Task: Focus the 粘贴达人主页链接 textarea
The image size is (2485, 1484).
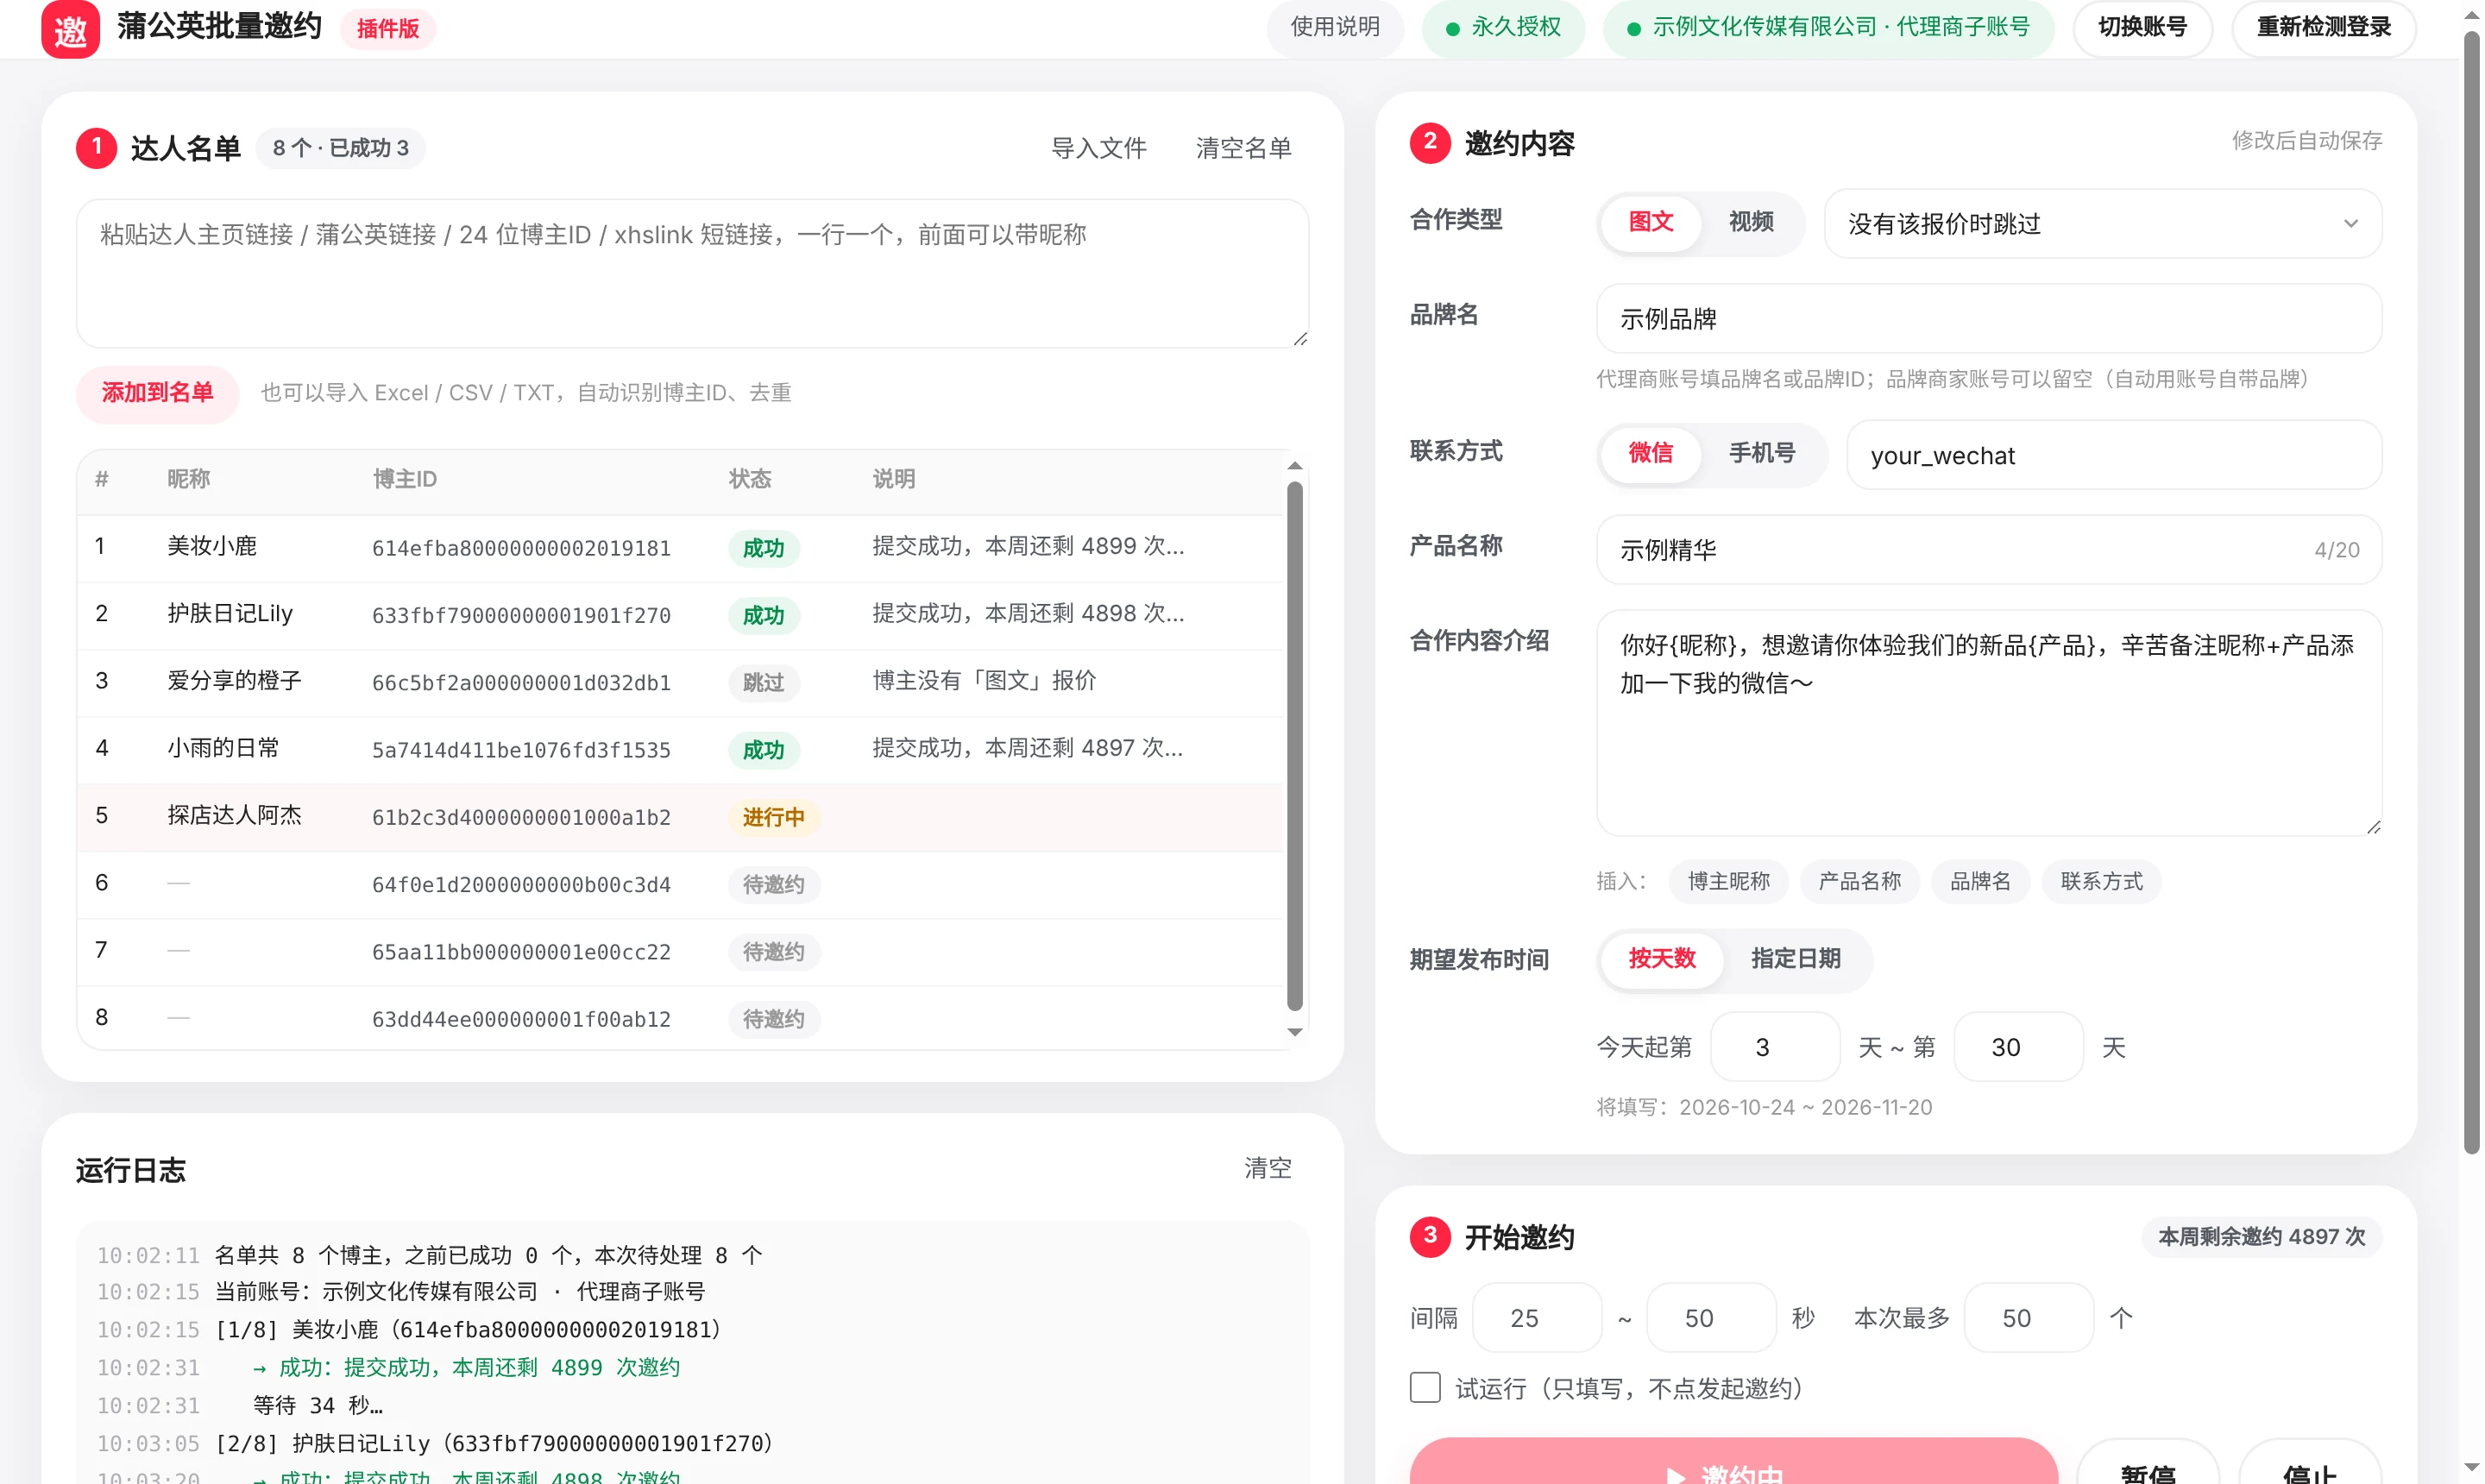Action: coord(693,273)
